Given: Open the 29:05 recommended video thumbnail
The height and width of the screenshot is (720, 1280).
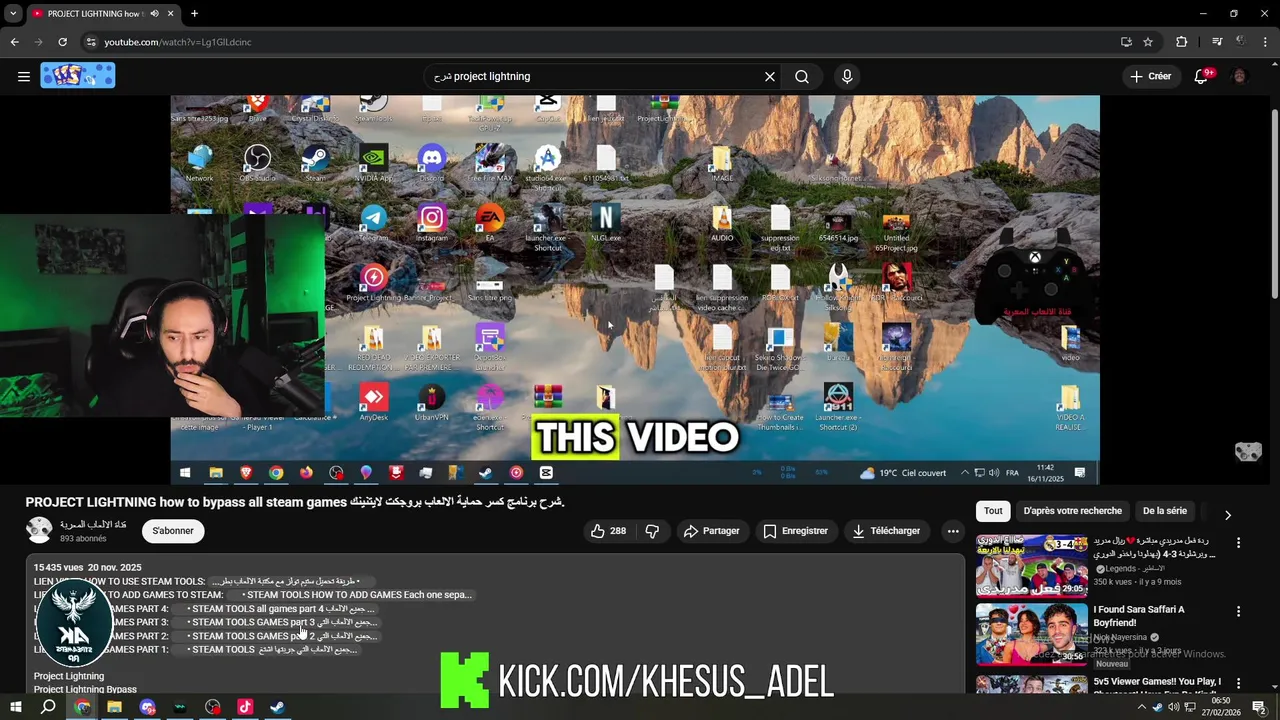Looking at the screenshot, I should 1031,565.
